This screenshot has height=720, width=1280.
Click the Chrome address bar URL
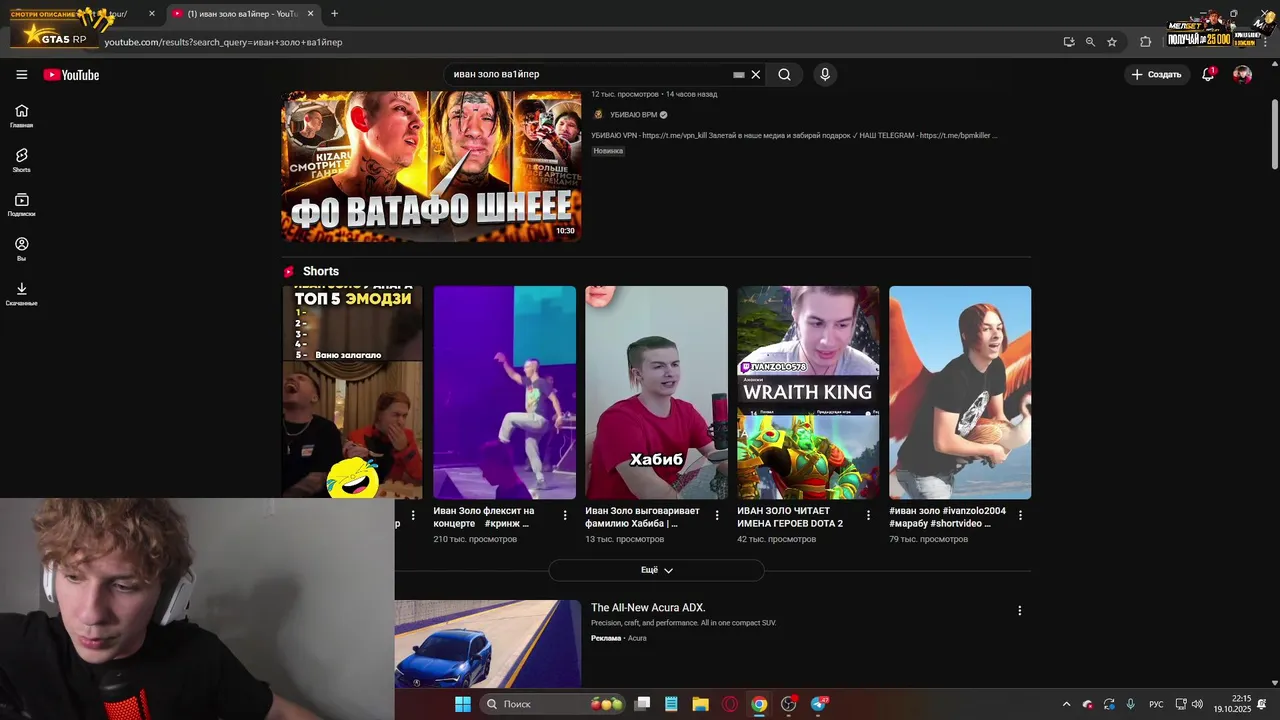(224, 42)
